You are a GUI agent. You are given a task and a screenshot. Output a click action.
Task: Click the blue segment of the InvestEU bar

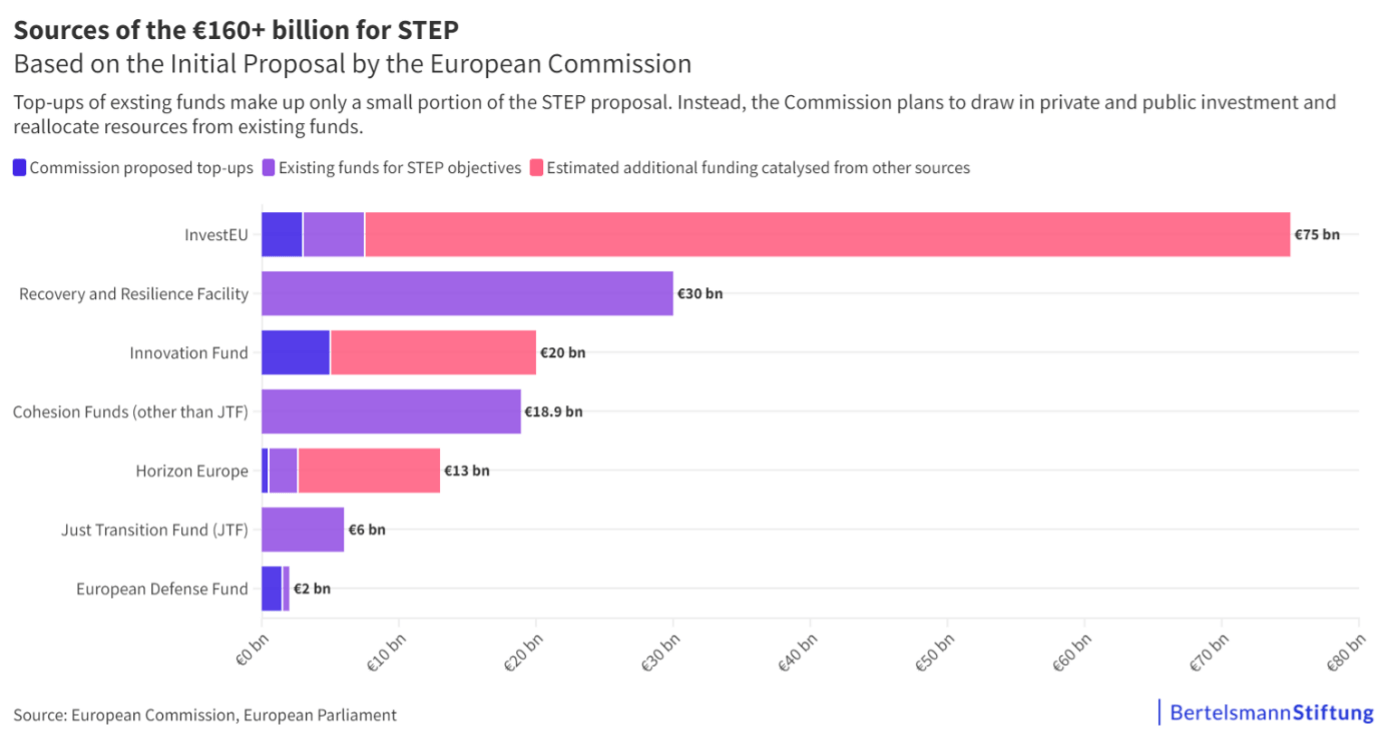point(282,235)
